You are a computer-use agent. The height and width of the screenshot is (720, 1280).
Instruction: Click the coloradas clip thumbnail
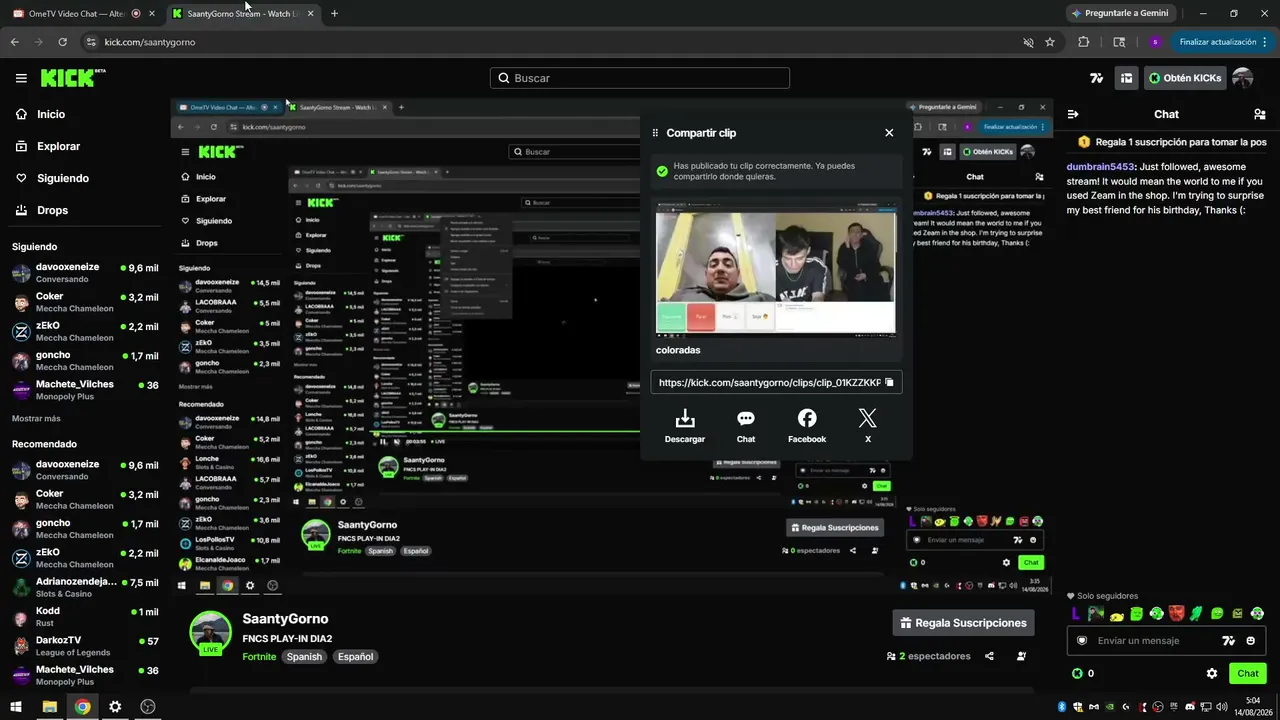pos(776,271)
